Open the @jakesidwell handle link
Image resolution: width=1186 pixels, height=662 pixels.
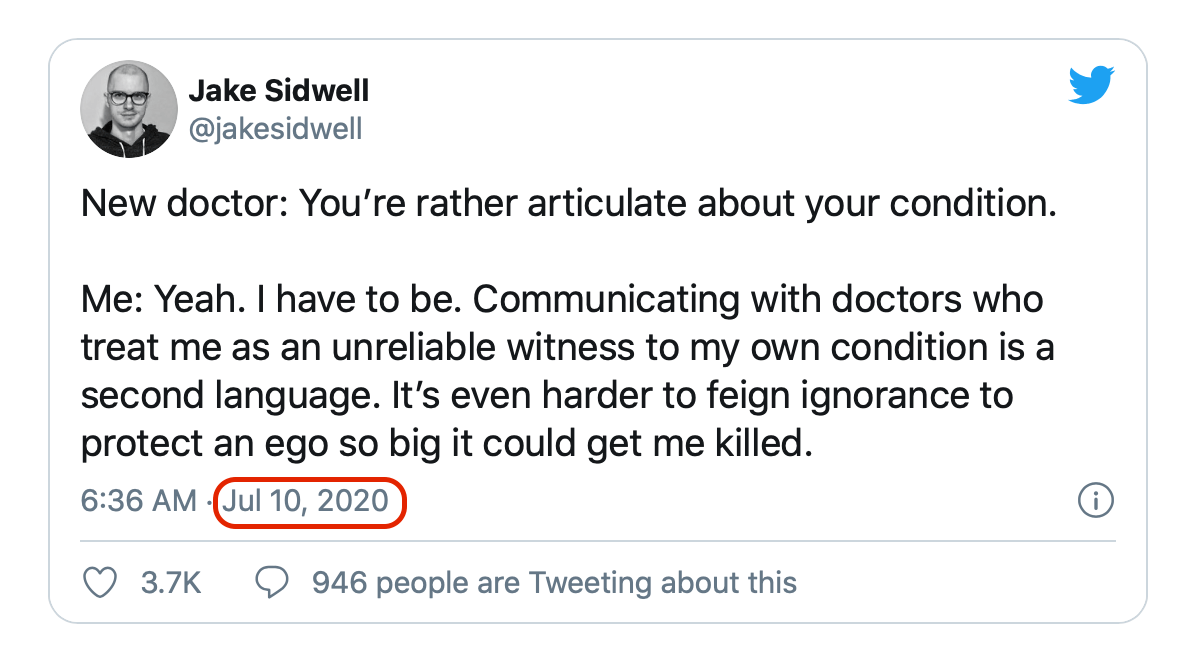[x=275, y=129]
